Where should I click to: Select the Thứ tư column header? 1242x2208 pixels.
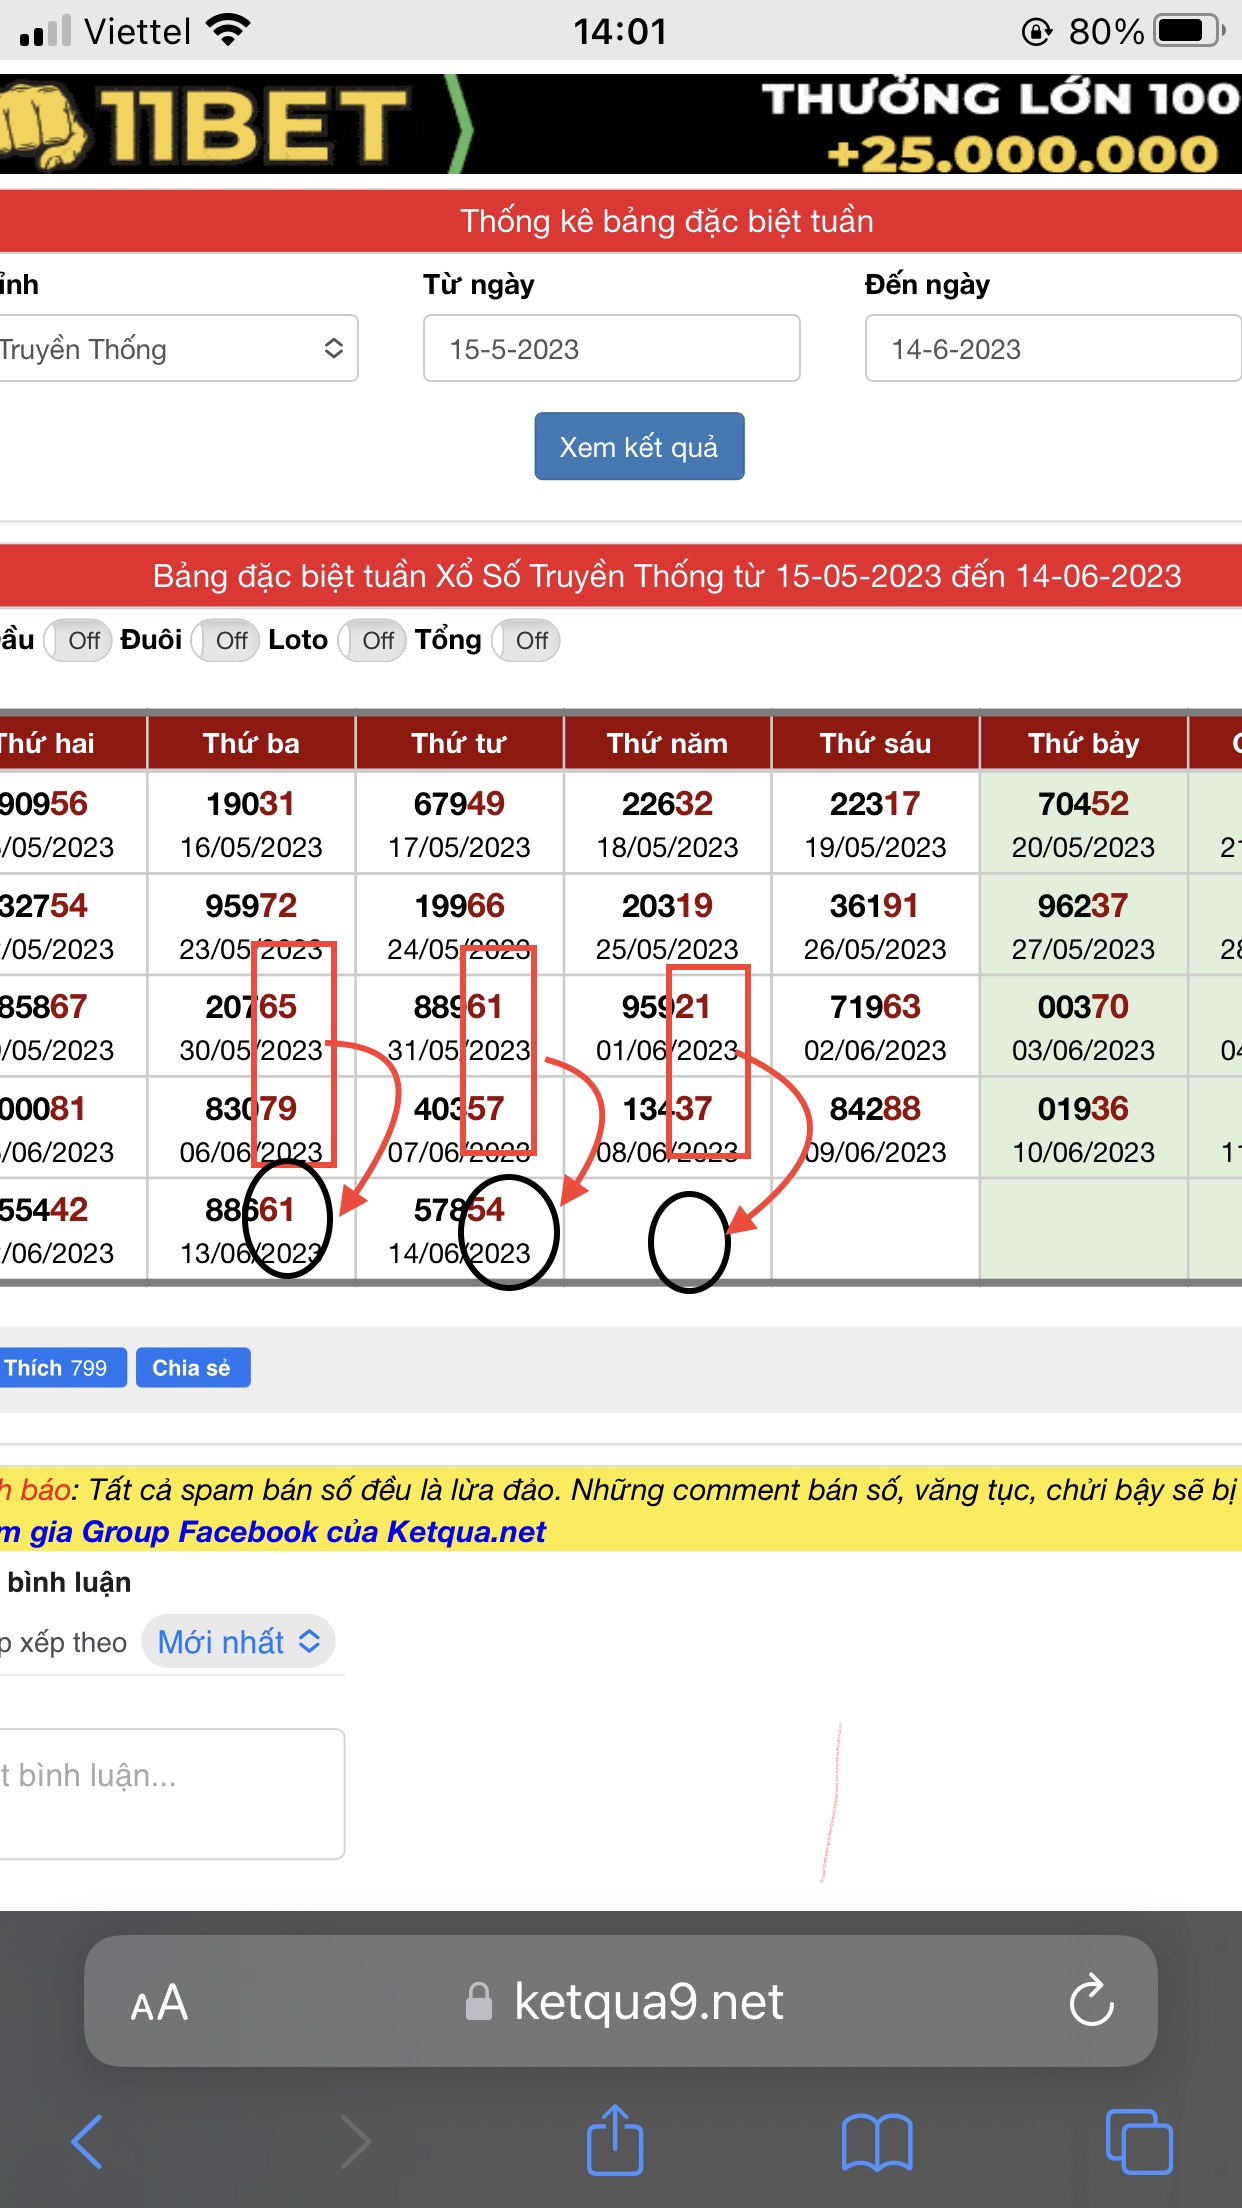(459, 743)
